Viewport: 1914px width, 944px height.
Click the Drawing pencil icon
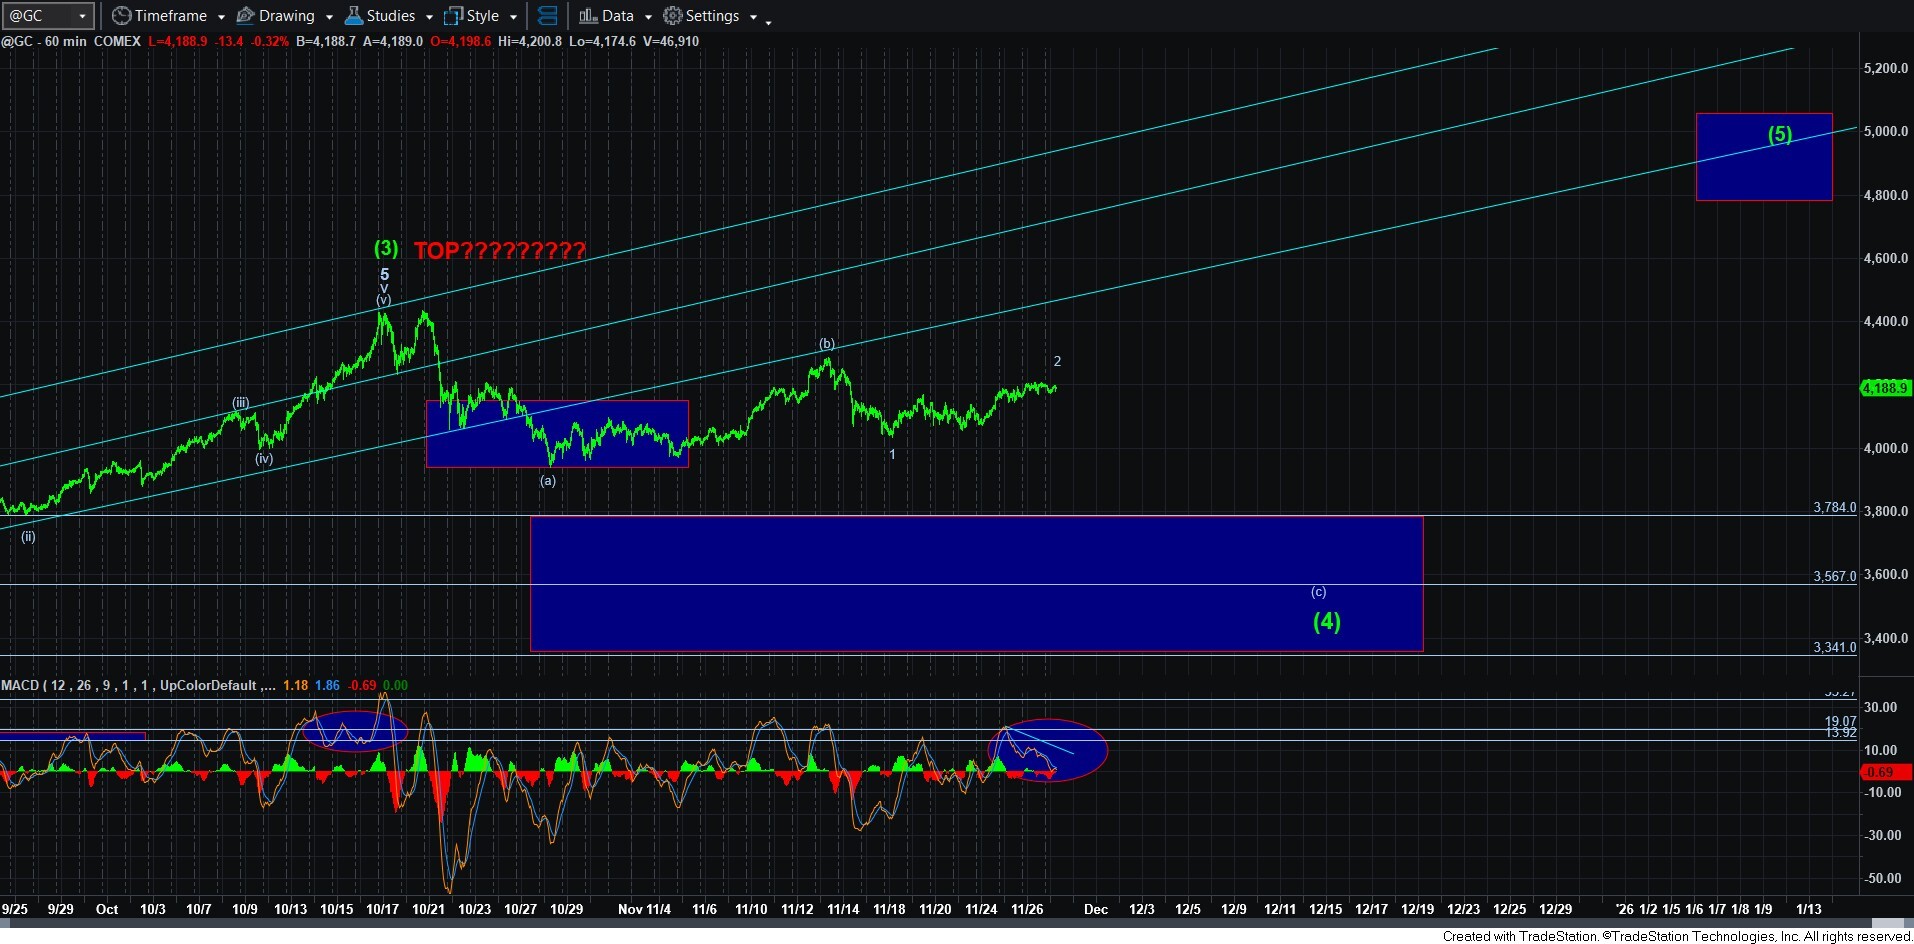tap(245, 16)
